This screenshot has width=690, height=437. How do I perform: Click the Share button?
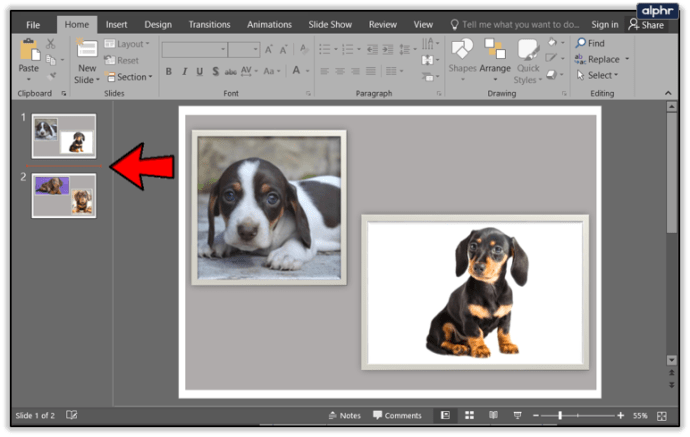(652, 24)
